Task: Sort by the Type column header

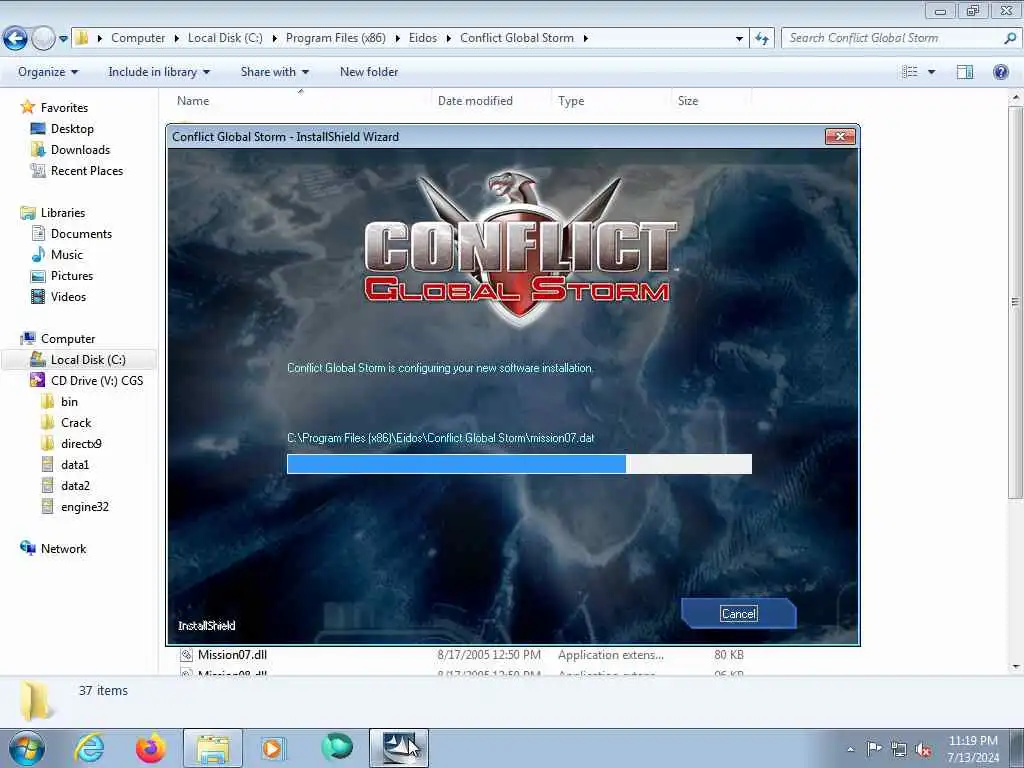Action: point(611,101)
